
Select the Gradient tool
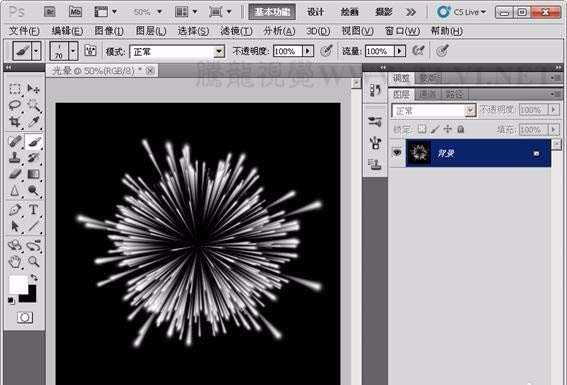point(34,174)
